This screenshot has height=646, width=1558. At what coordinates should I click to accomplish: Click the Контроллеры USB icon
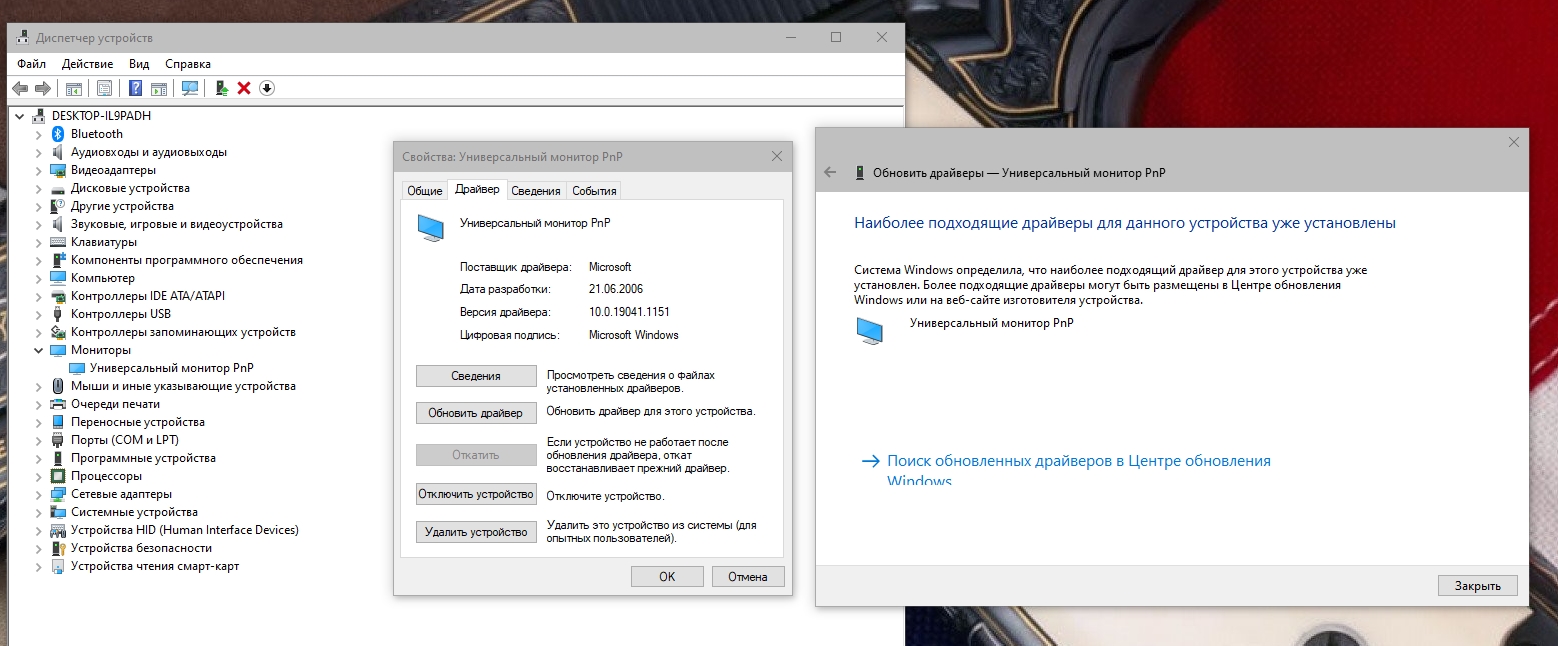point(58,314)
